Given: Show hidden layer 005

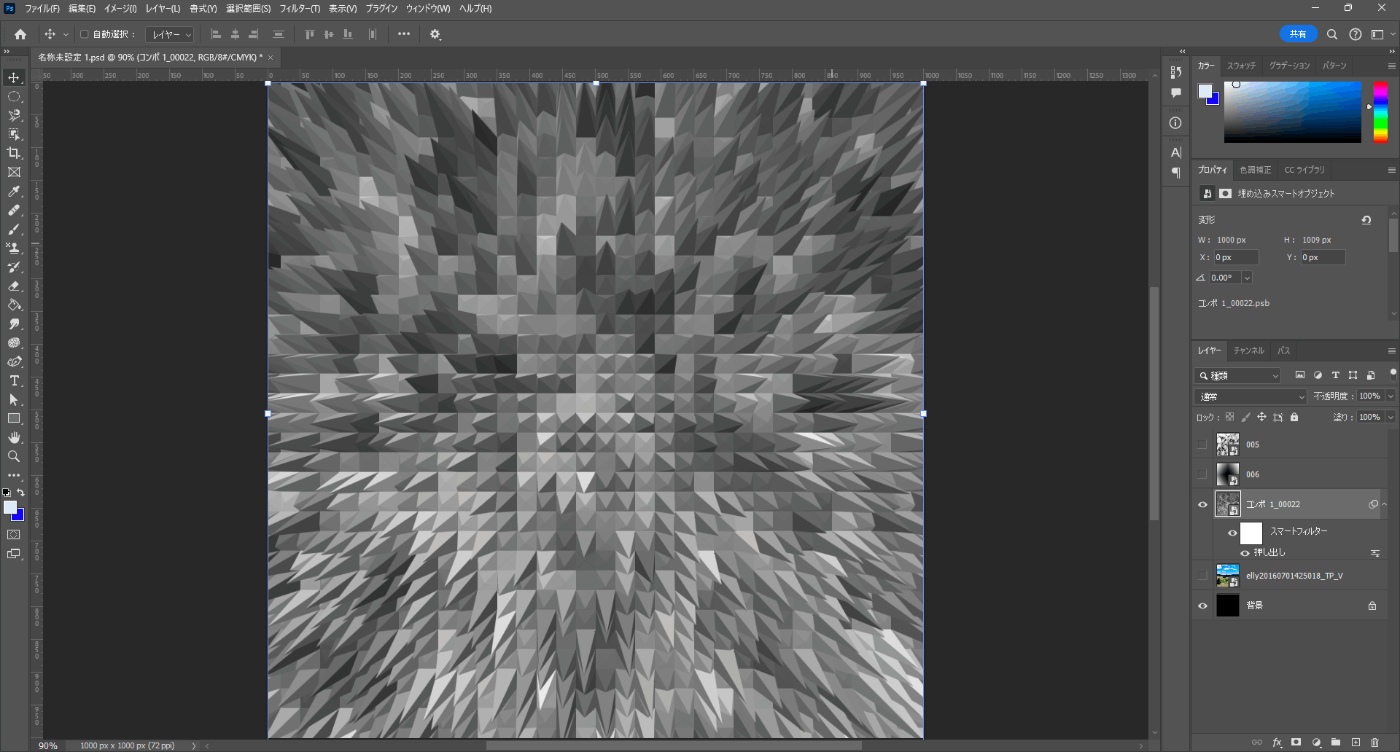Looking at the screenshot, I should 1202,444.
